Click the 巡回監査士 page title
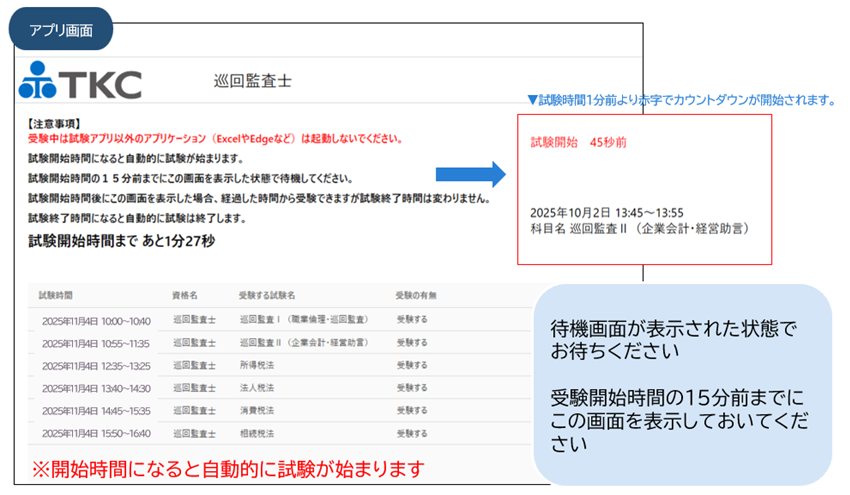The image size is (850, 495). click(x=253, y=81)
